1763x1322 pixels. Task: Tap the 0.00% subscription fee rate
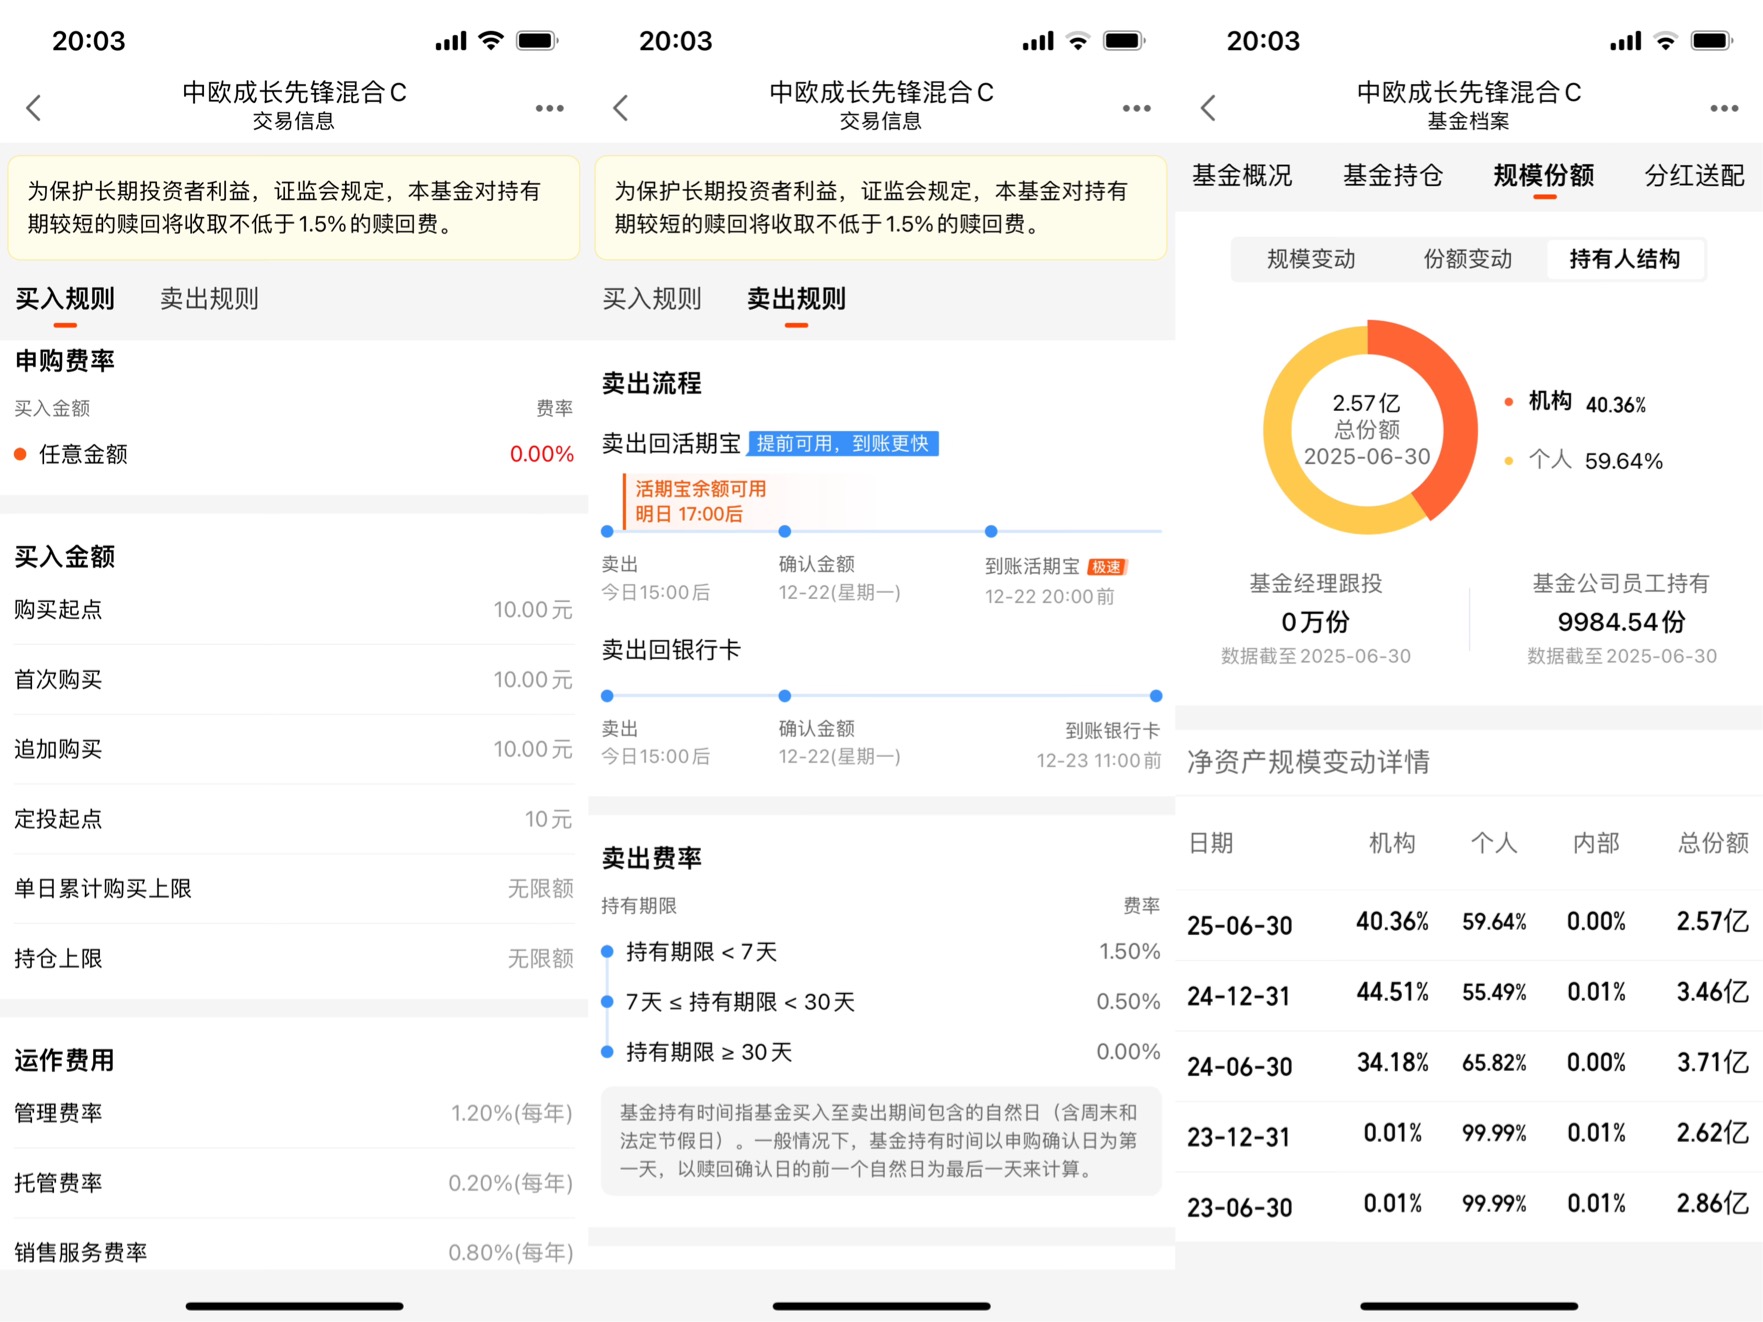point(542,454)
